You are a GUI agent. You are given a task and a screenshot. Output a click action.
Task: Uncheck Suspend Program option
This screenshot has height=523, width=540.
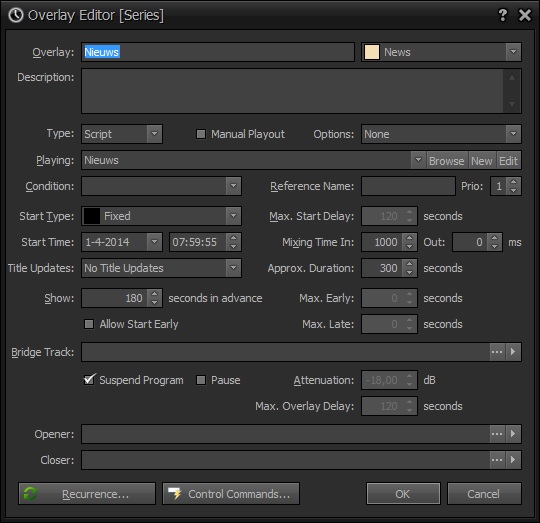click(x=89, y=380)
